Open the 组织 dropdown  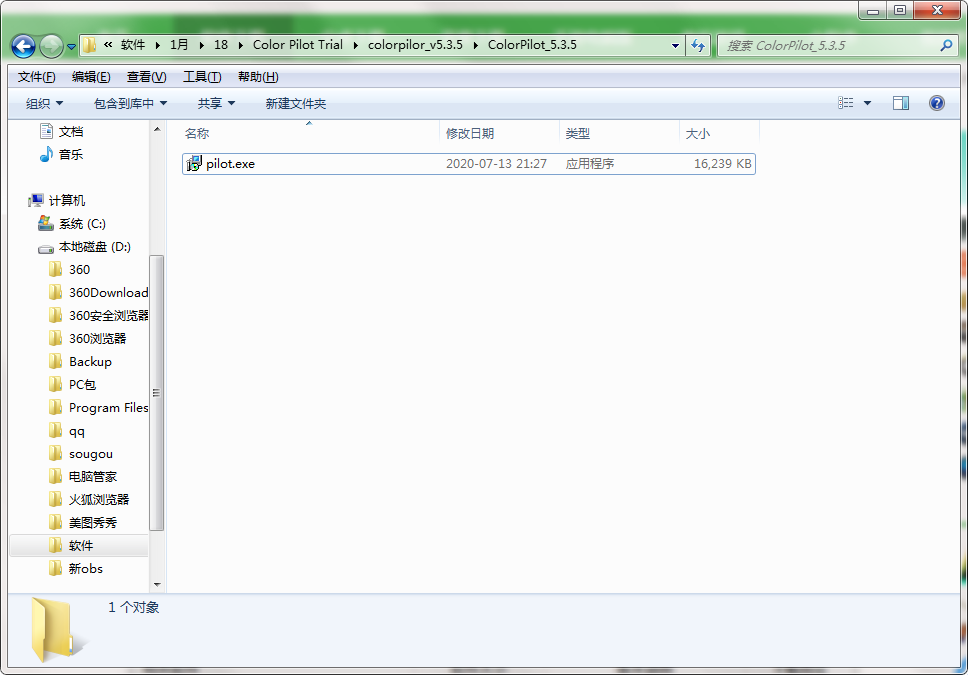(44, 103)
